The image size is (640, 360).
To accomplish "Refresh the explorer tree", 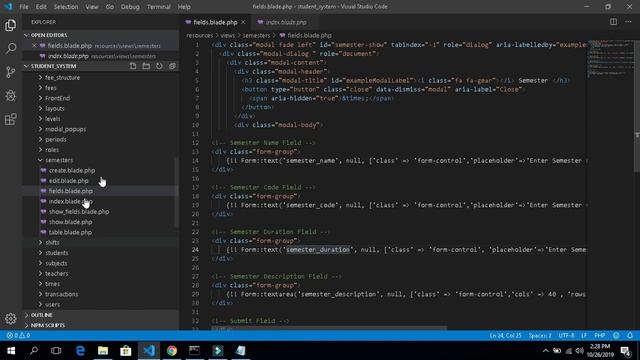I will point(159,66).
